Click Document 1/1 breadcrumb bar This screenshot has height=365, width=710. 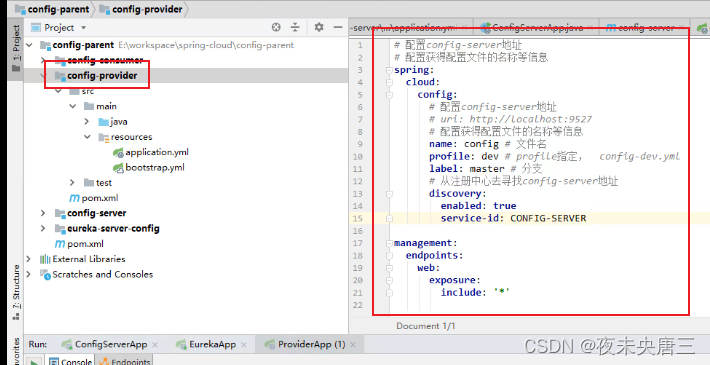click(x=426, y=326)
